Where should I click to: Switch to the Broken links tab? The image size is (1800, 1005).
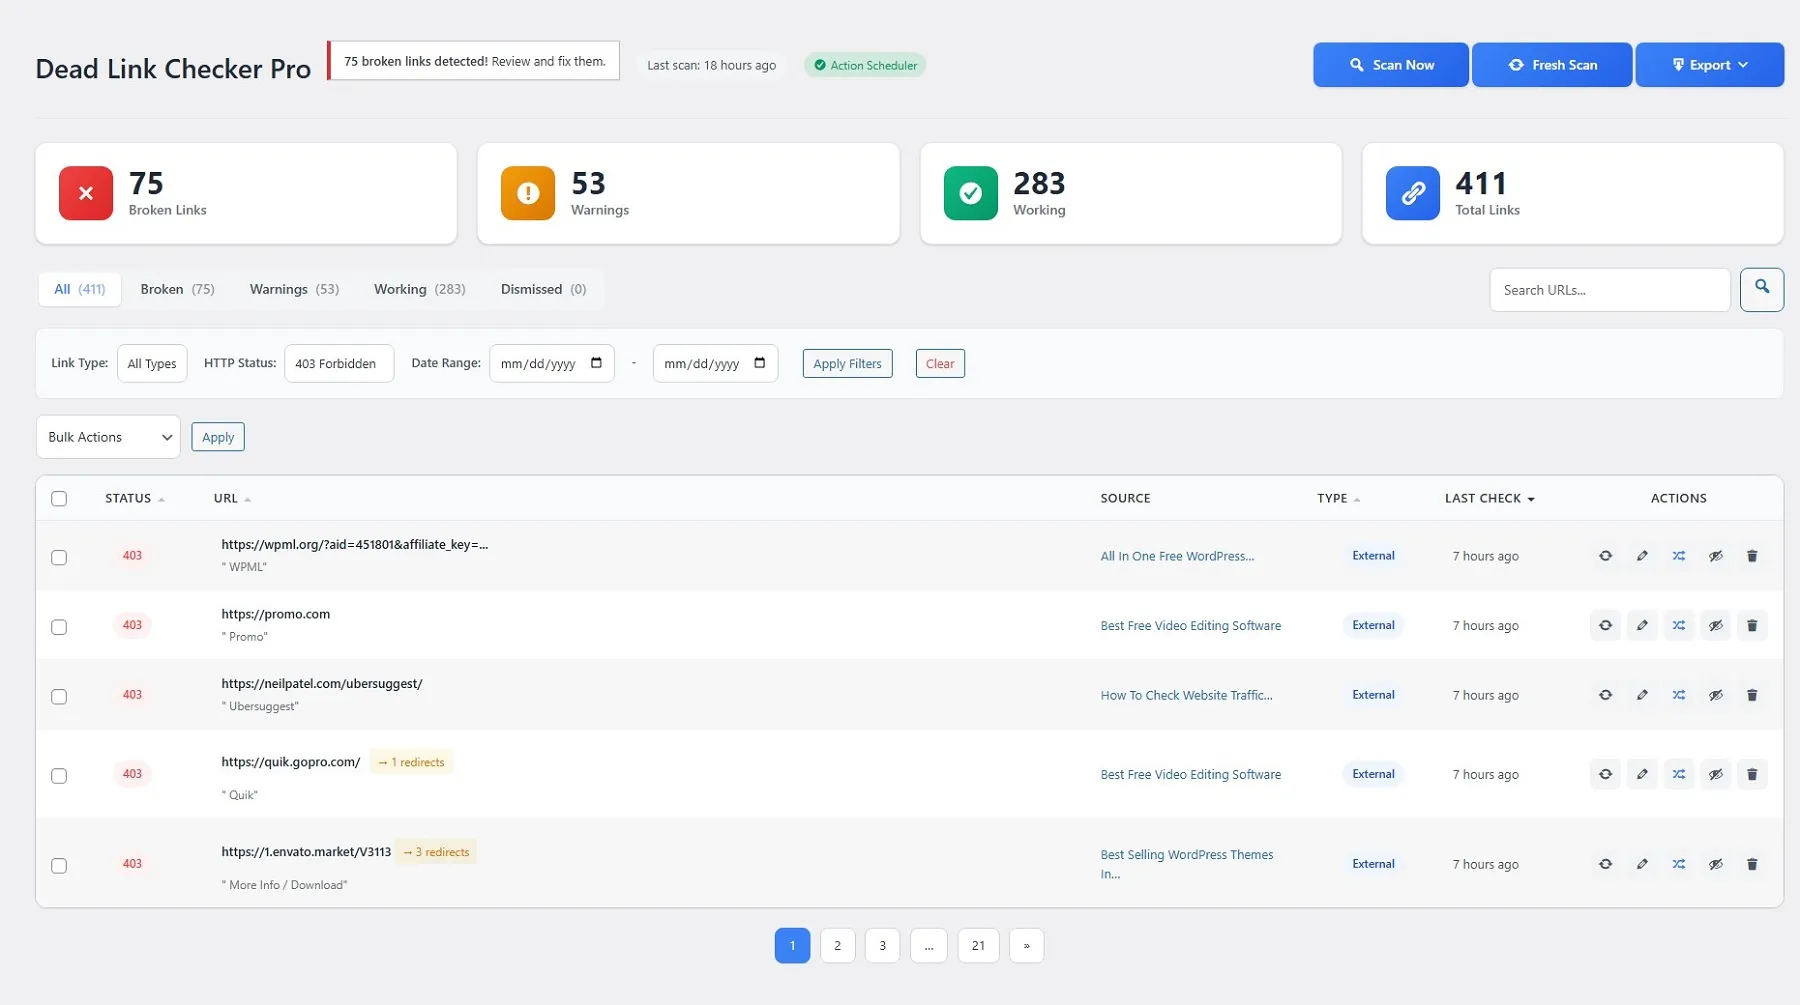tap(177, 289)
